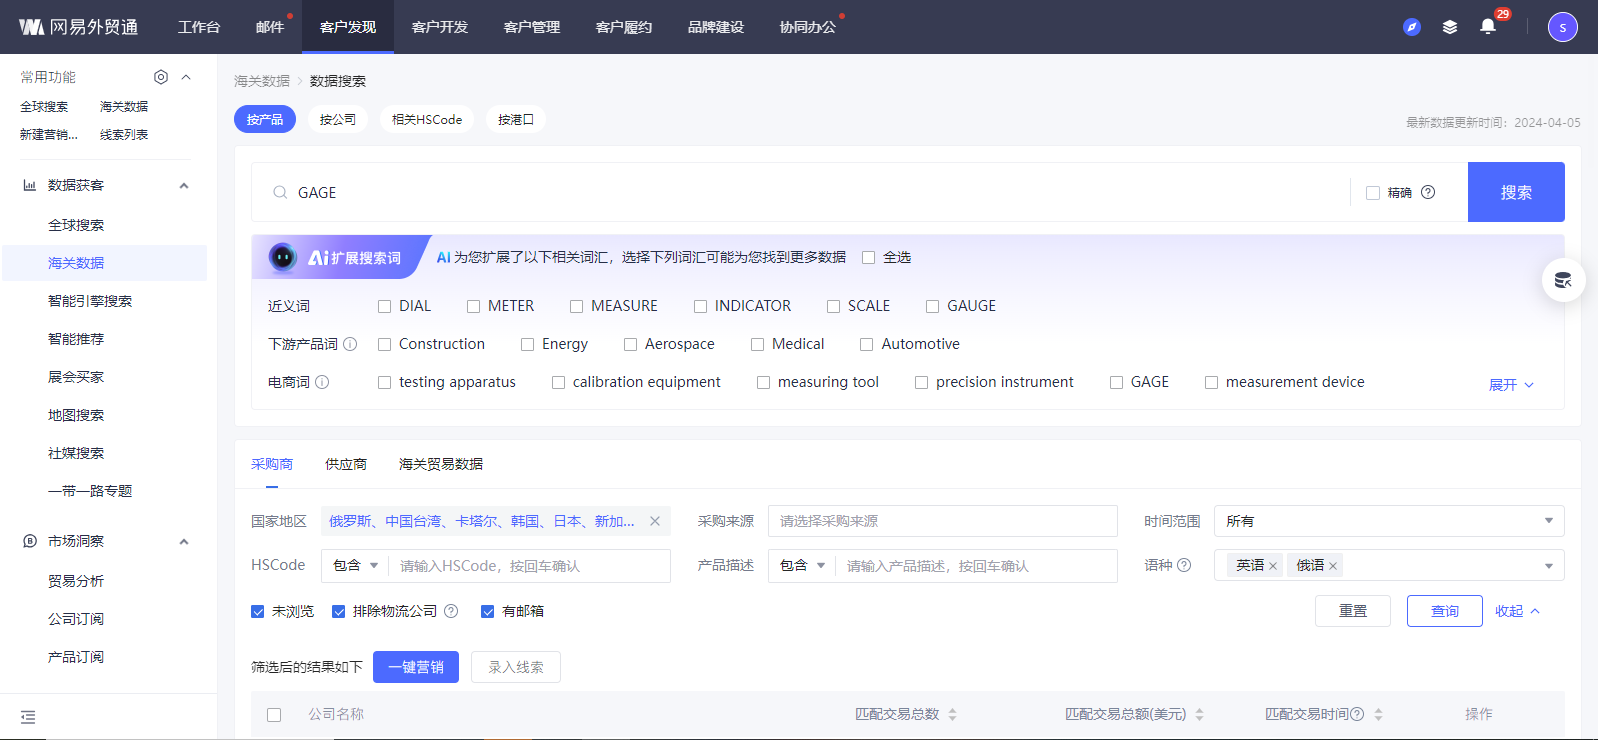Collapse sidebar with bottom-left menu icon
The width and height of the screenshot is (1598, 740).
28,717
